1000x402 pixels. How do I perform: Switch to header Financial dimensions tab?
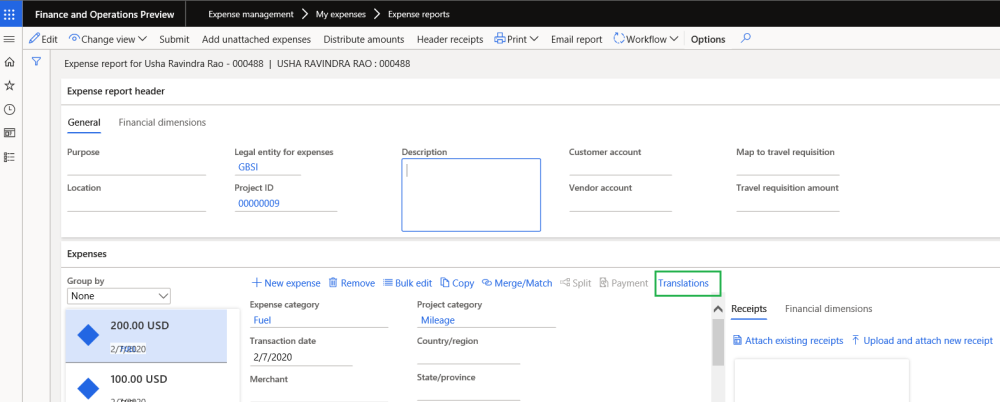tap(162, 122)
